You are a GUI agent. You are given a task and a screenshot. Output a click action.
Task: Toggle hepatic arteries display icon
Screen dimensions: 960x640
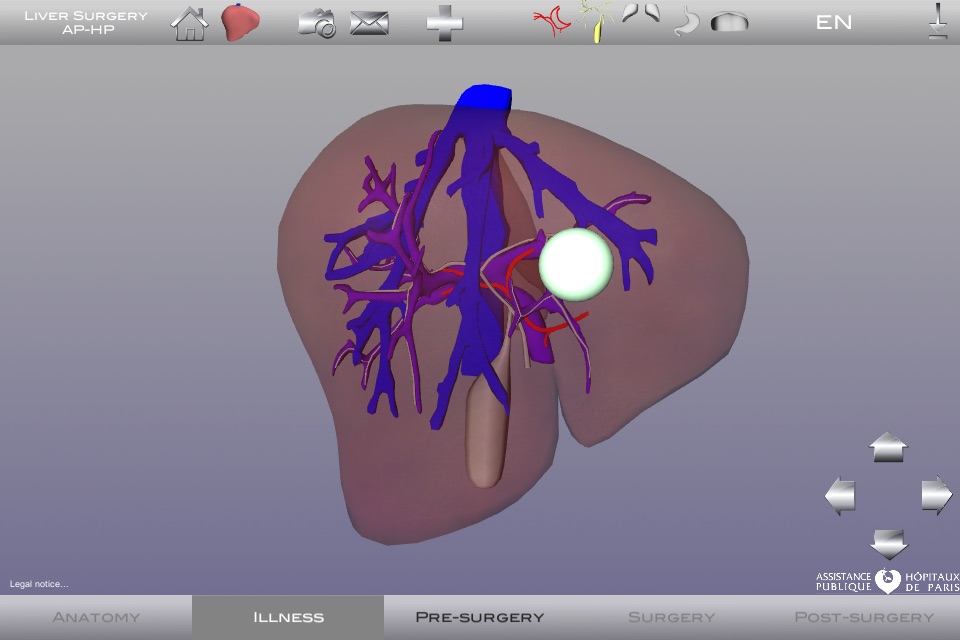point(552,22)
